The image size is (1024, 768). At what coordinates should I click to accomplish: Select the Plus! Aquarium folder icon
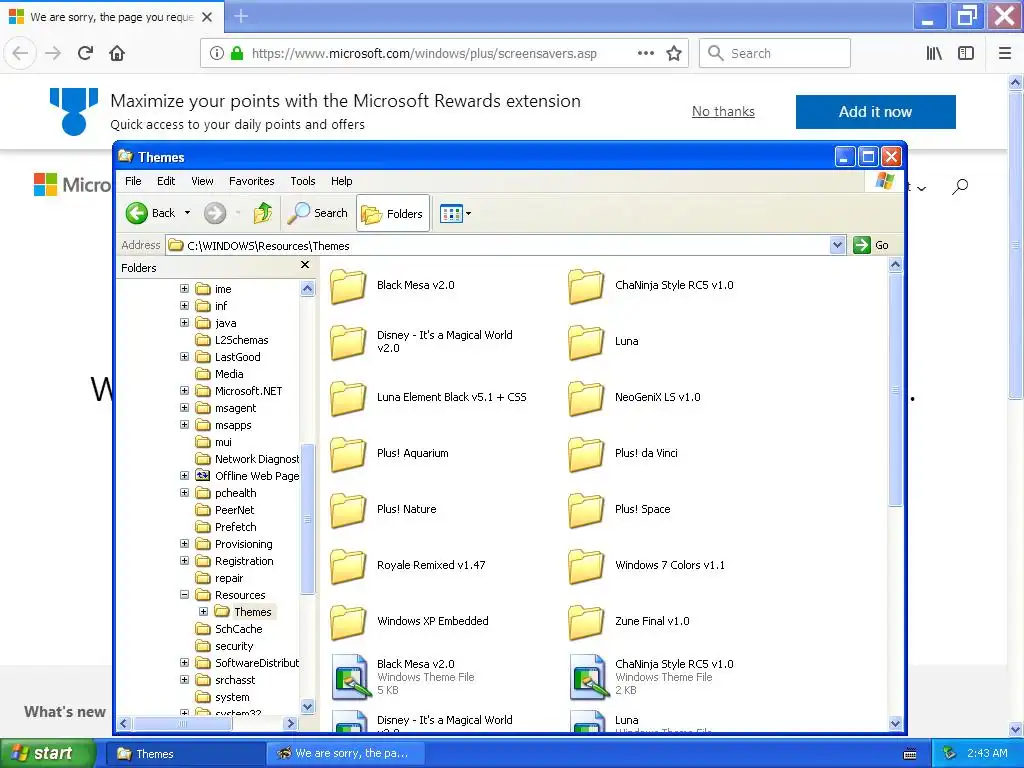(x=347, y=454)
